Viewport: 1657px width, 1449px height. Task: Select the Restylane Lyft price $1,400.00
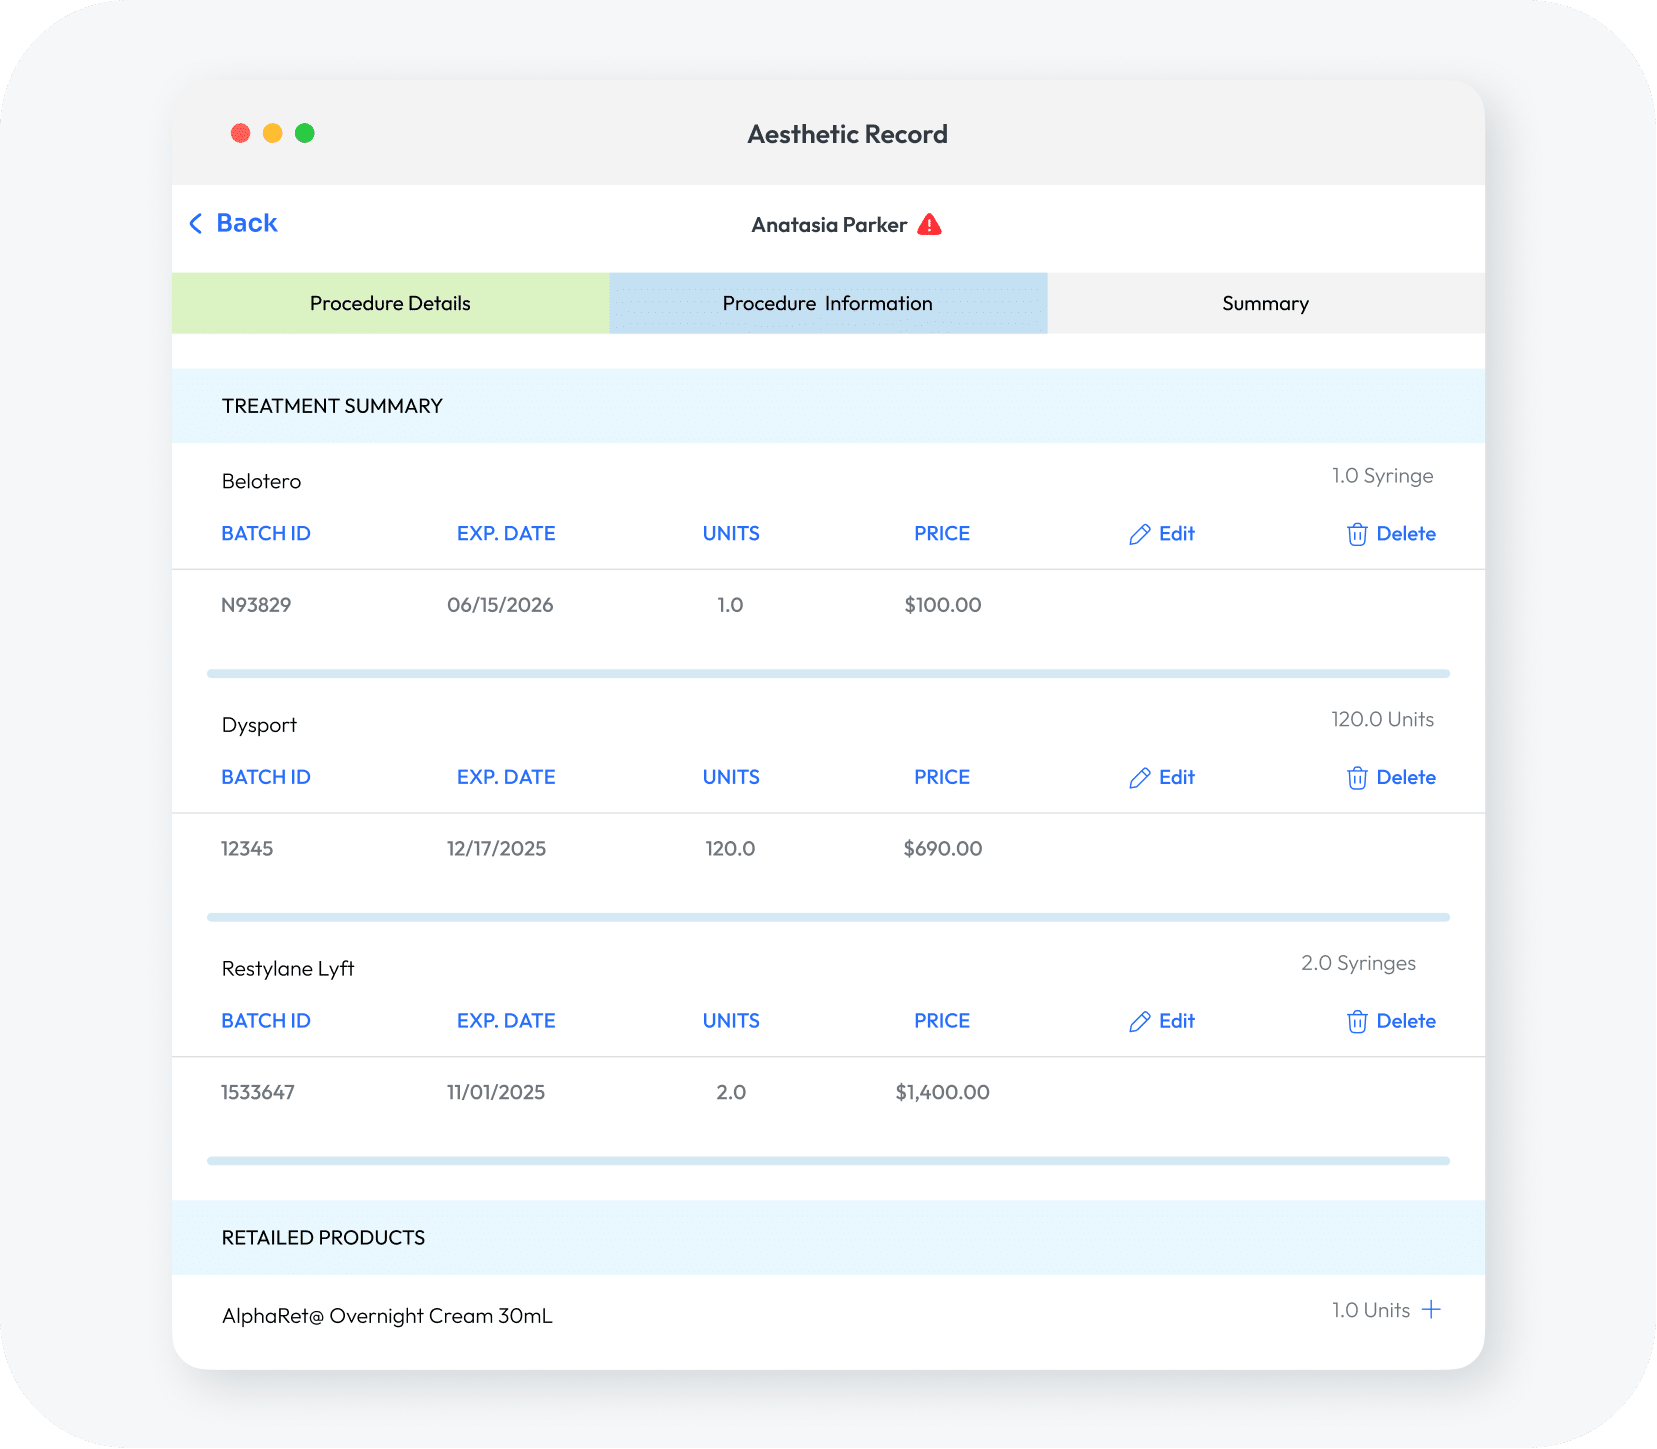coord(942,1092)
